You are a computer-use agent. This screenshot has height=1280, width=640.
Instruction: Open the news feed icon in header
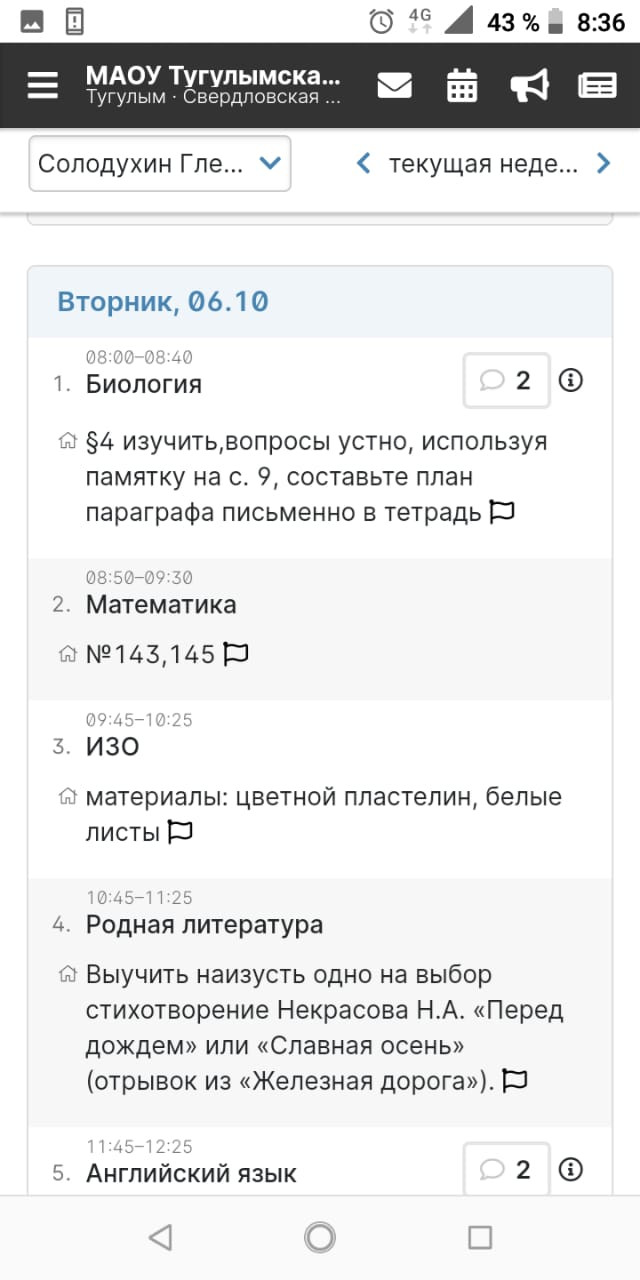coord(597,86)
